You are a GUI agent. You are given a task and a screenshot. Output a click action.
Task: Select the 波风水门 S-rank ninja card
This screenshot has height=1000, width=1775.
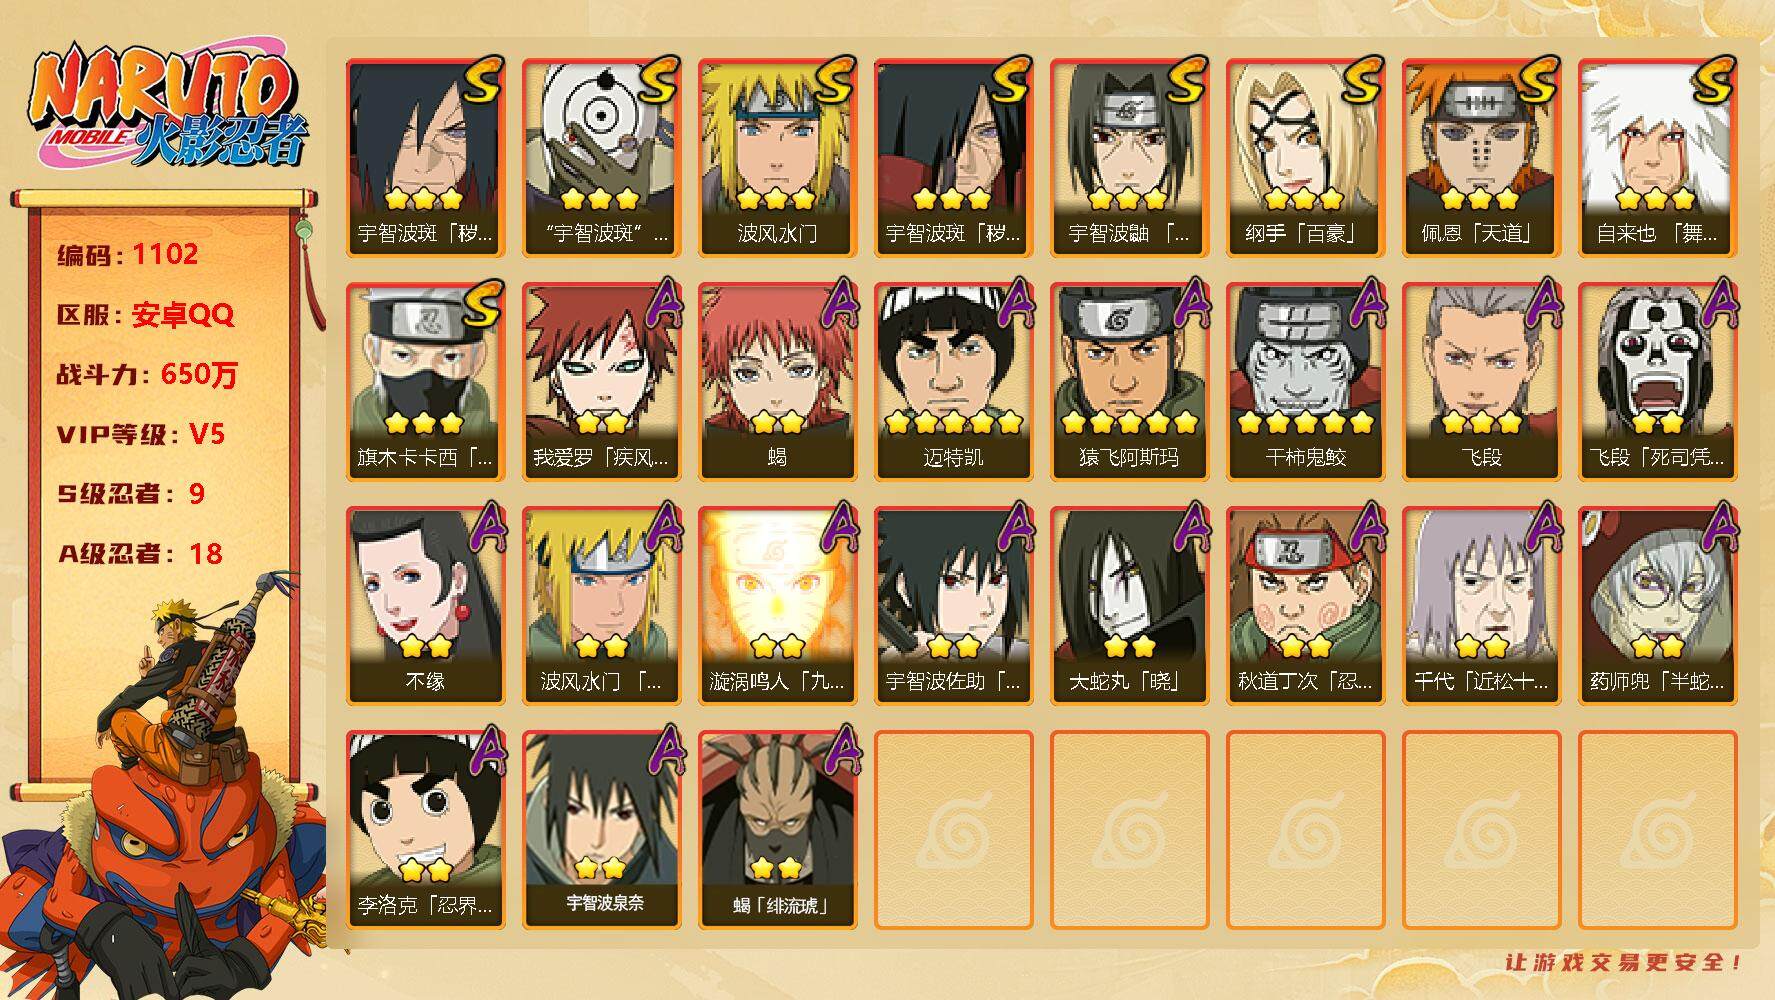click(x=777, y=158)
